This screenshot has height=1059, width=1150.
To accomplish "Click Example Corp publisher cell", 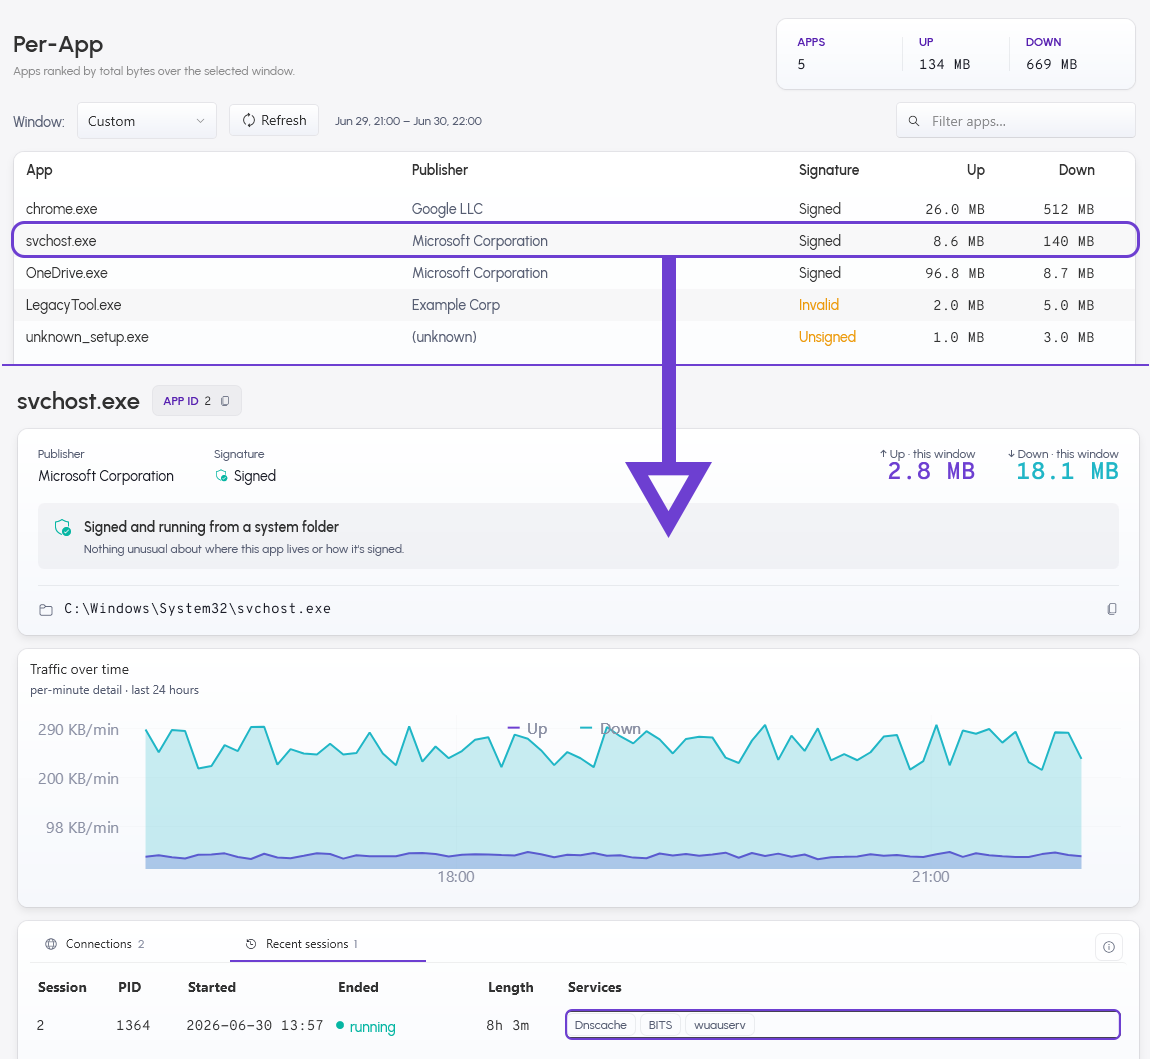I will coord(455,305).
